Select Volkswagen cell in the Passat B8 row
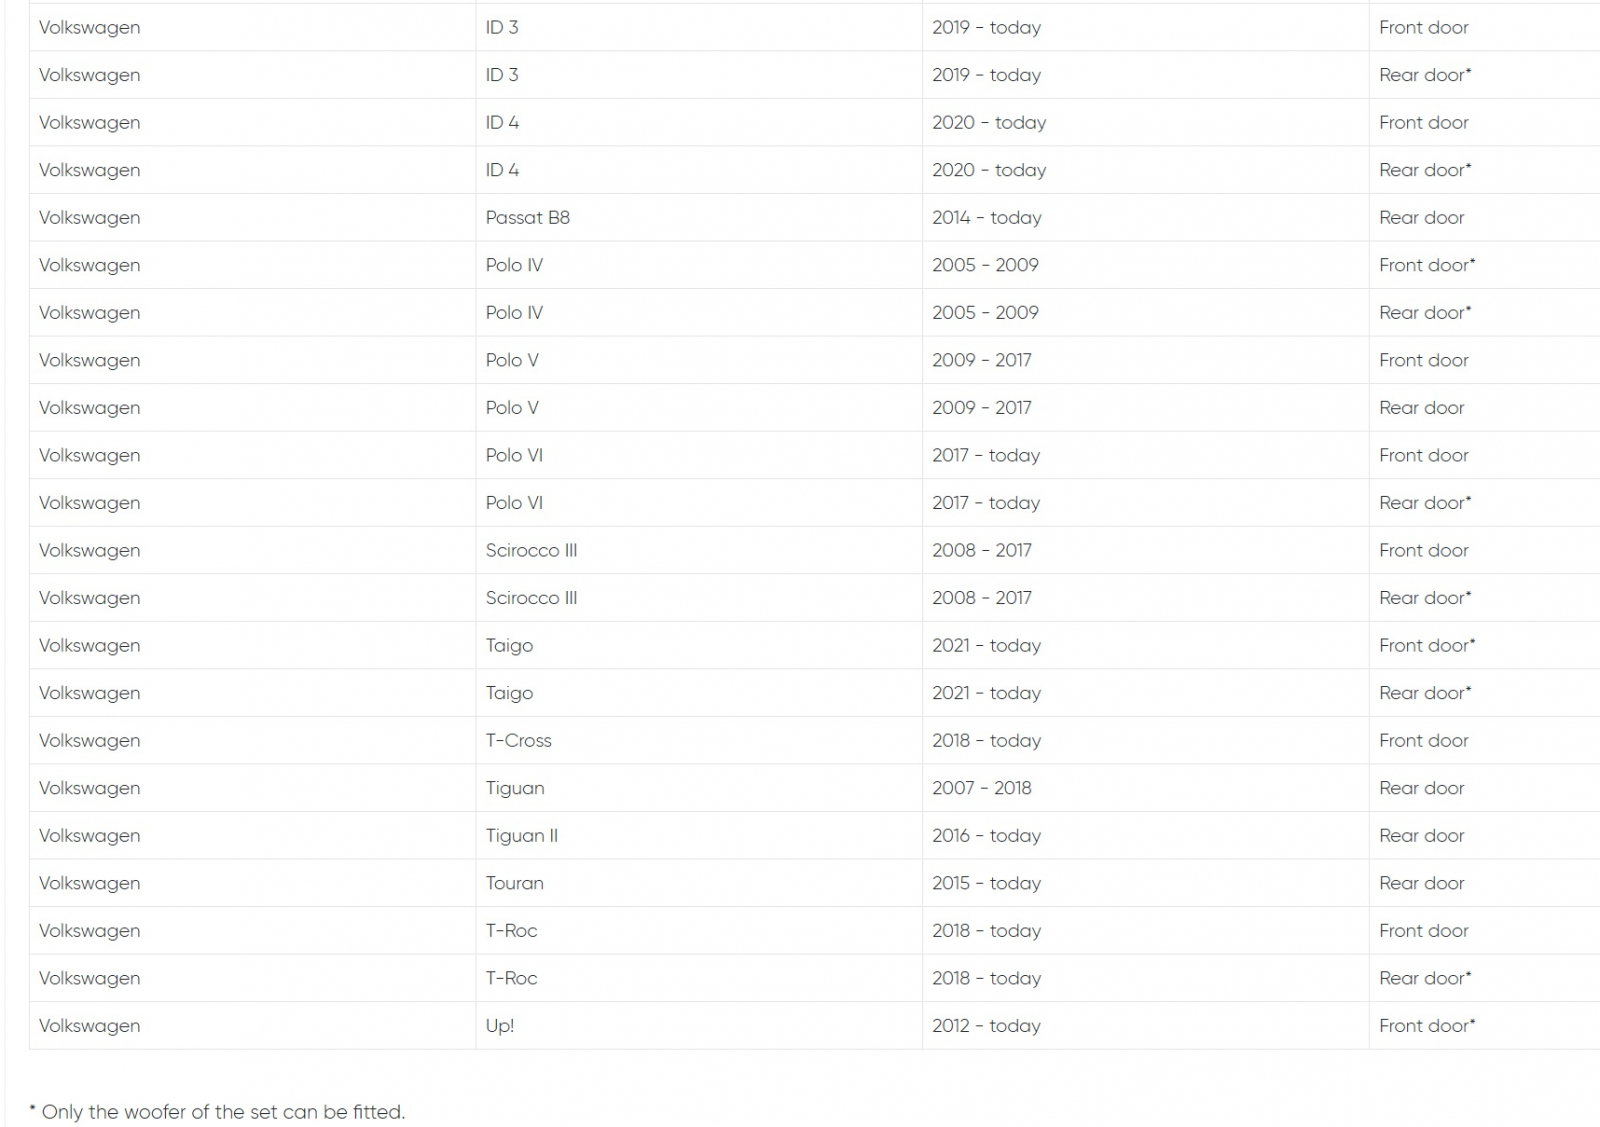 tap(89, 218)
